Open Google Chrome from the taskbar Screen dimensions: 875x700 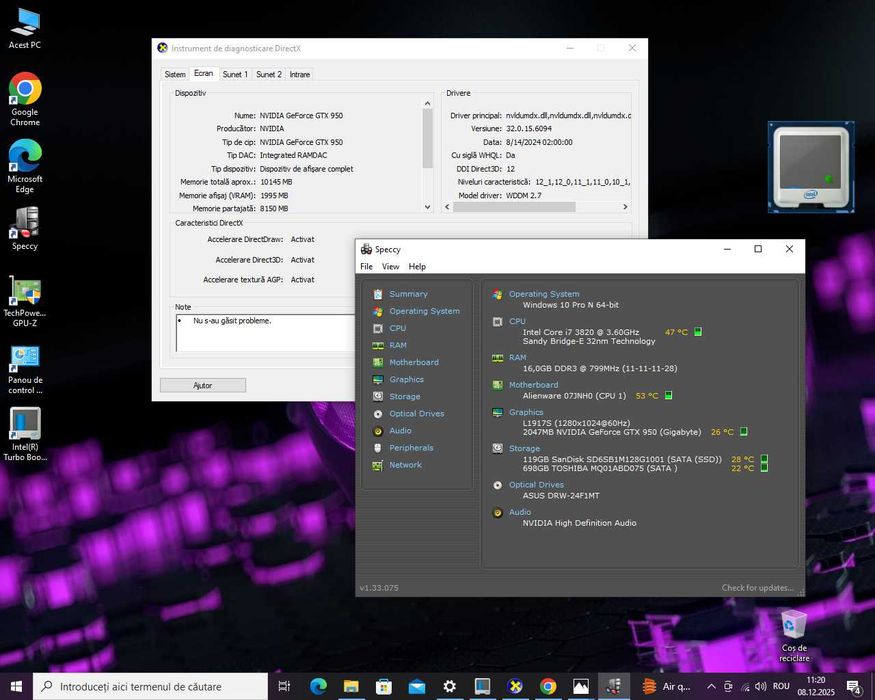[x=548, y=687]
